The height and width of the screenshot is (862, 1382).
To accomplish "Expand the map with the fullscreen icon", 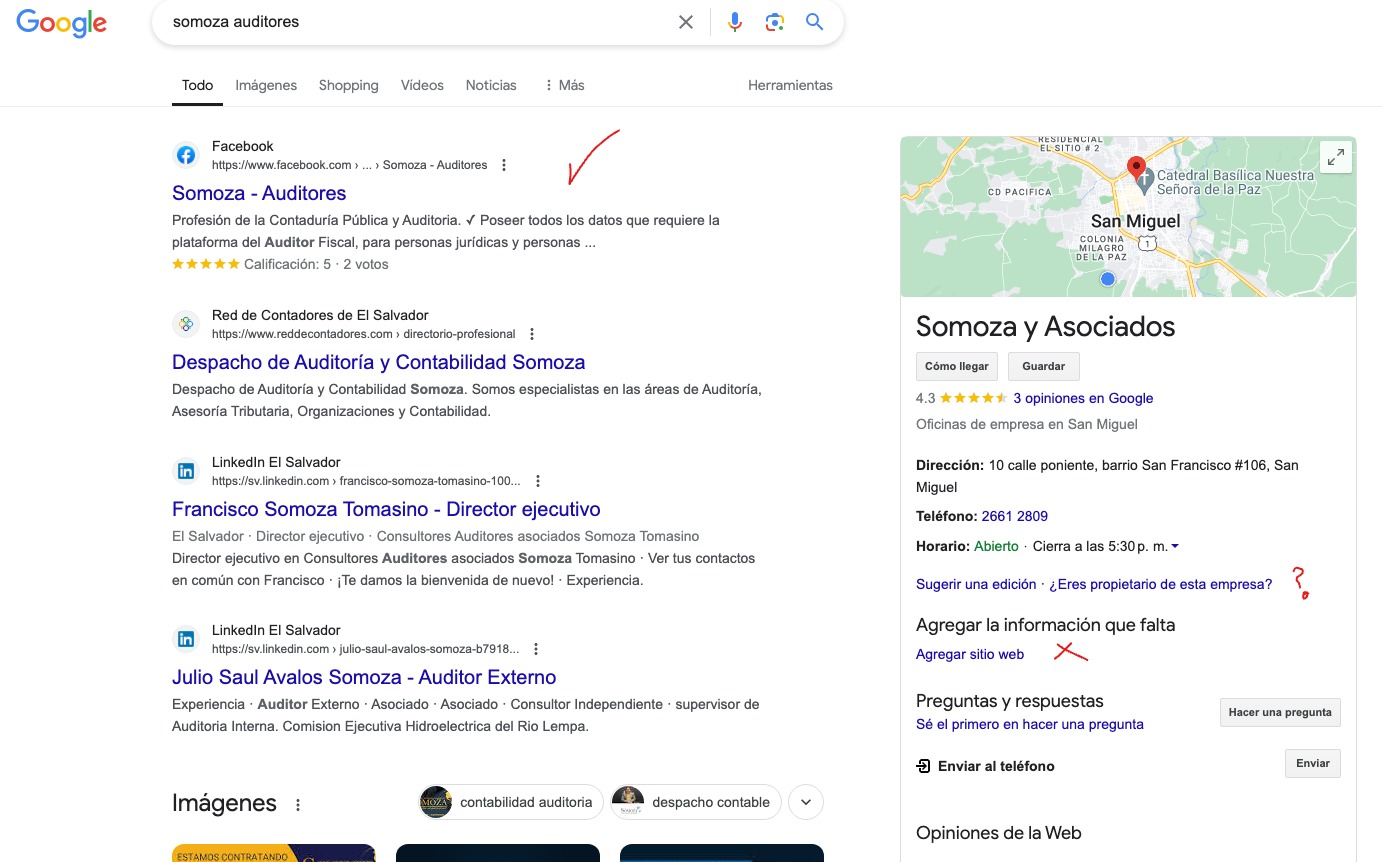I will pos(1336,157).
